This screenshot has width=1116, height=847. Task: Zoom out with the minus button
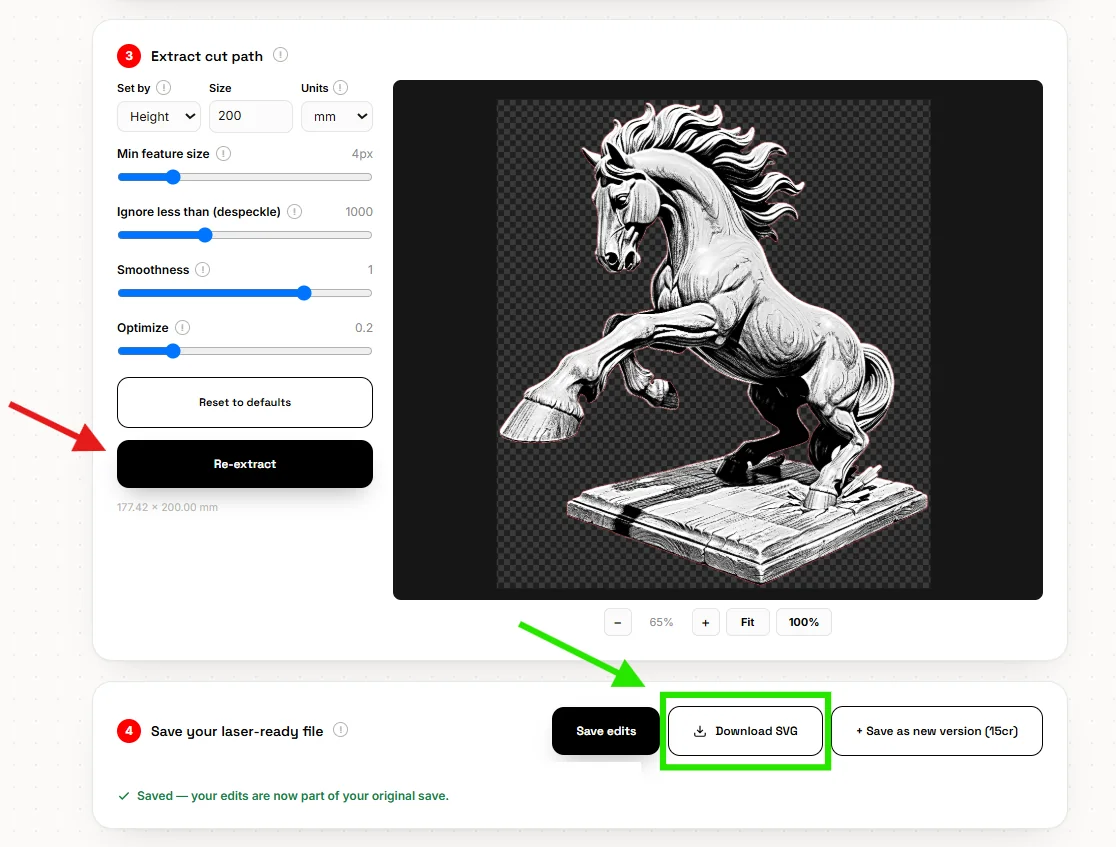click(618, 622)
